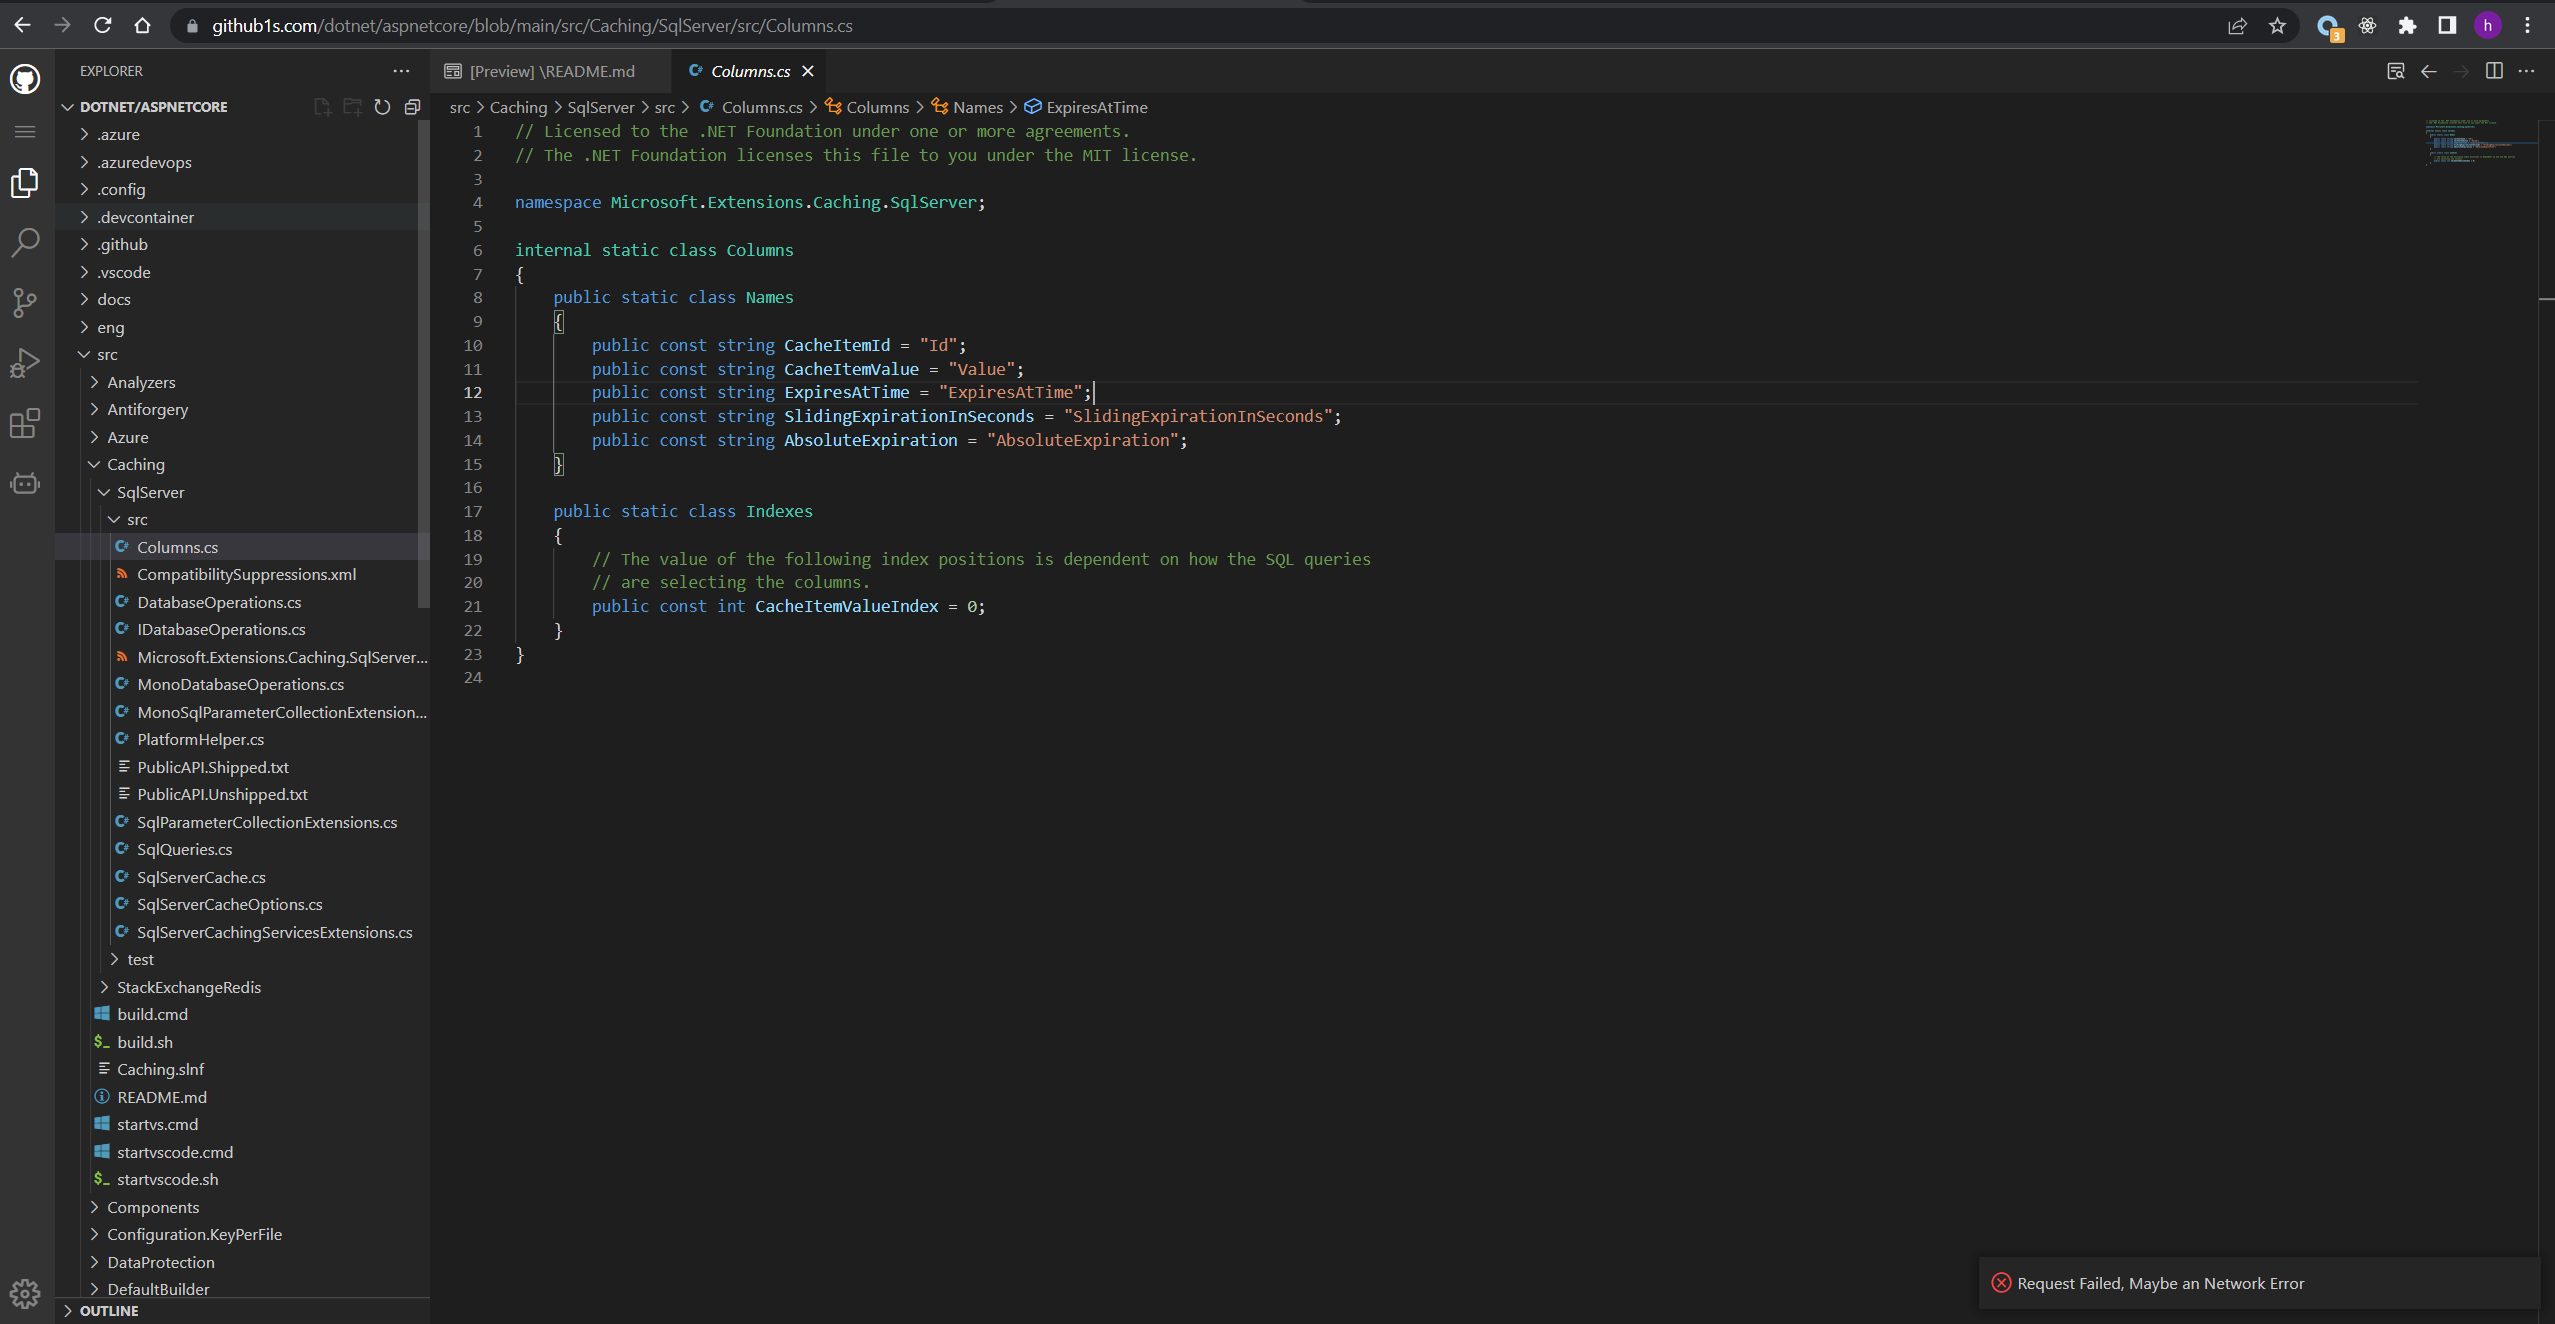Open the hamburger menu in activity bar
Viewport: 2555px width, 1324px height.
(25, 132)
